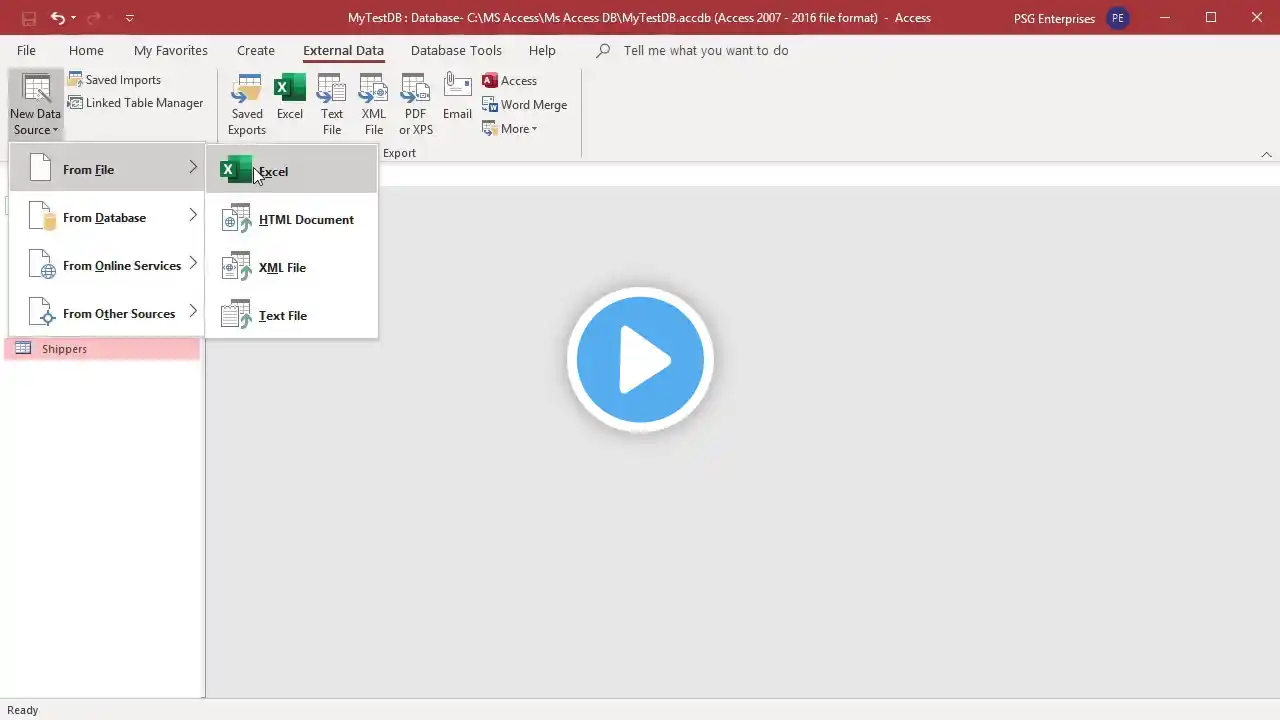1280x720 pixels.
Task: Expand the From Online Services submenu
Action: 107,265
